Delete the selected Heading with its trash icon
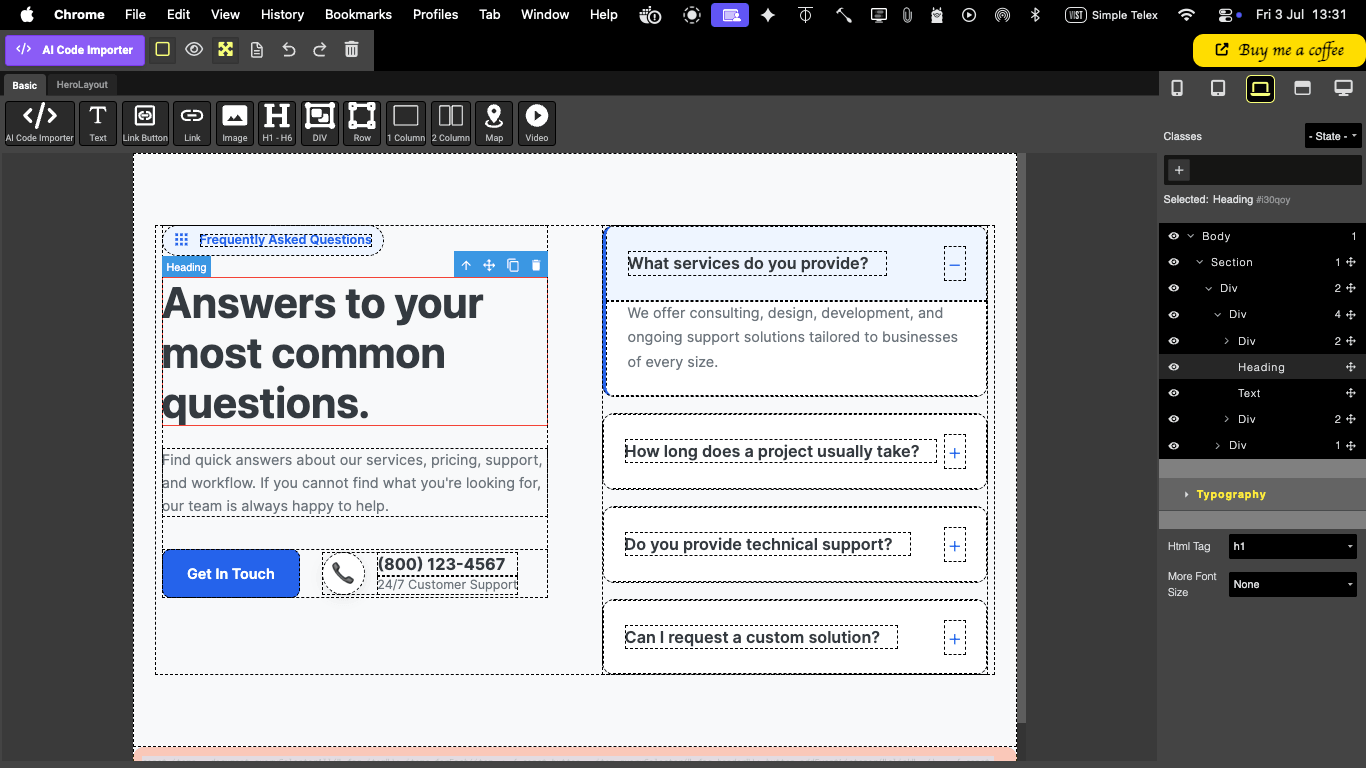 pyautogui.click(x=536, y=265)
